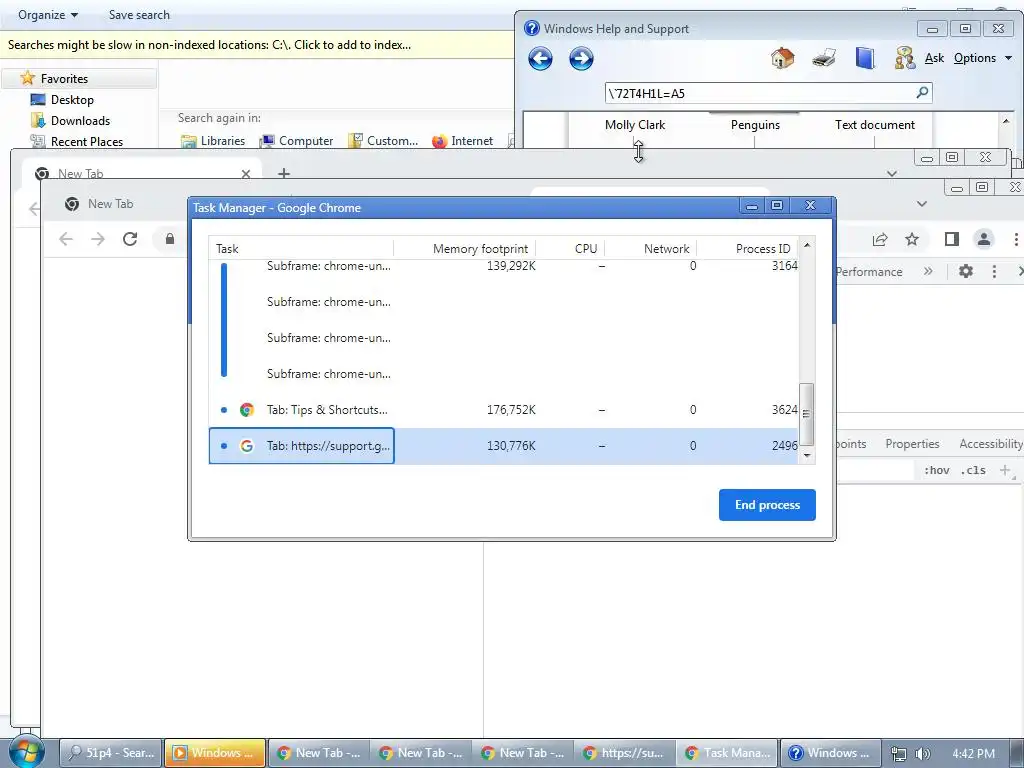Search again in Custom
Image resolution: width=1024 pixels, height=768 pixels.
click(383, 141)
